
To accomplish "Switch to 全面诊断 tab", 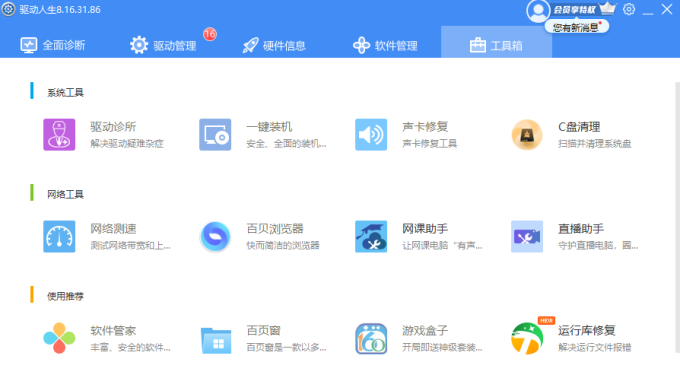I will coord(53,45).
